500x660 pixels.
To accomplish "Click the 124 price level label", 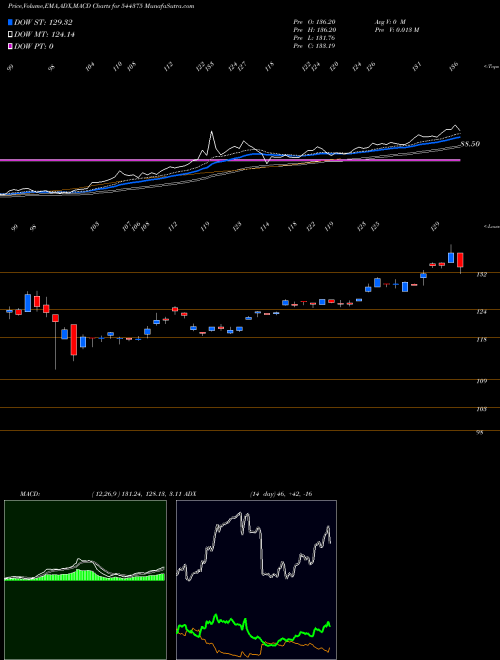I will coord(482,312).
